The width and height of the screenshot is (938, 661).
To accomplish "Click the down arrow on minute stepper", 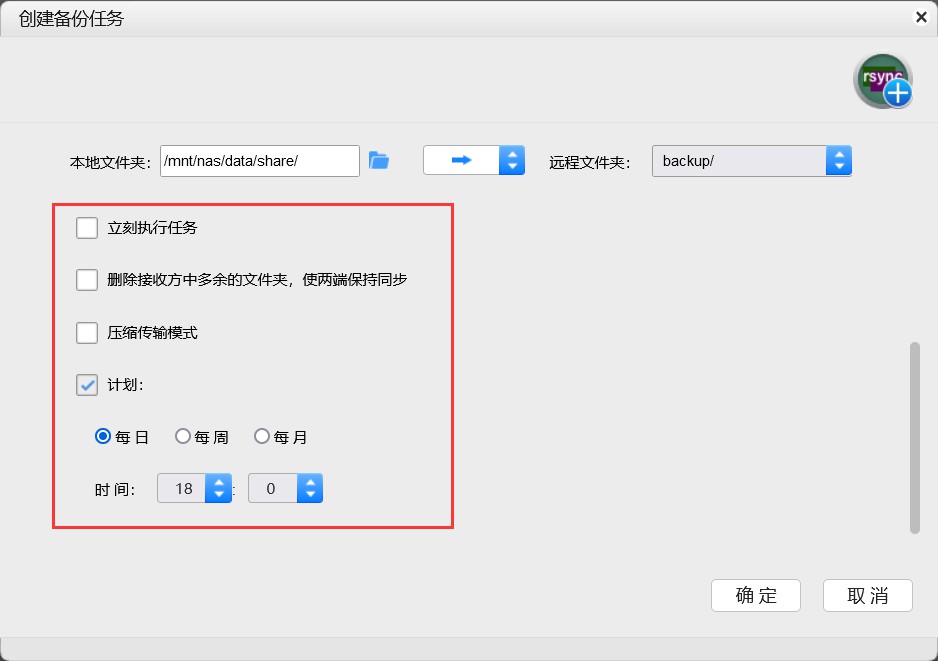I will point(310,494).
